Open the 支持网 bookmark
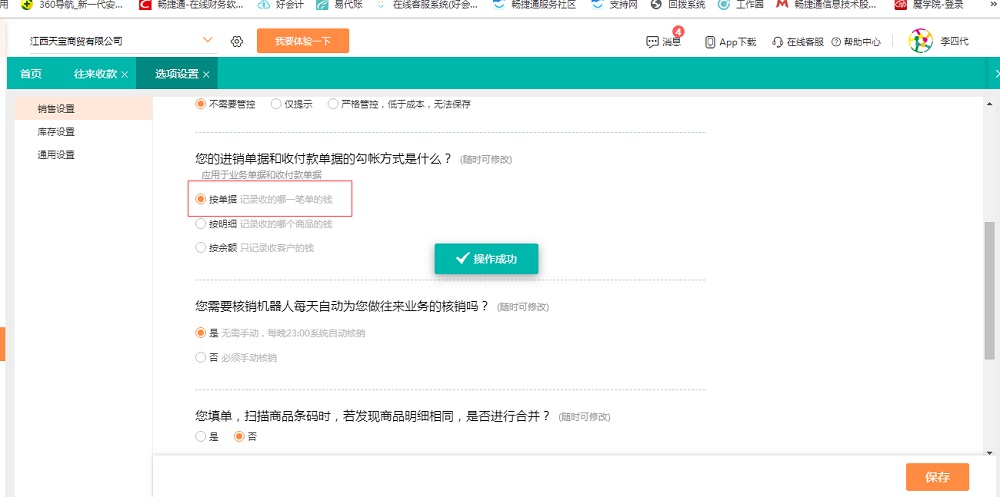Viewport: 1000px width, 497px height. 614,4
